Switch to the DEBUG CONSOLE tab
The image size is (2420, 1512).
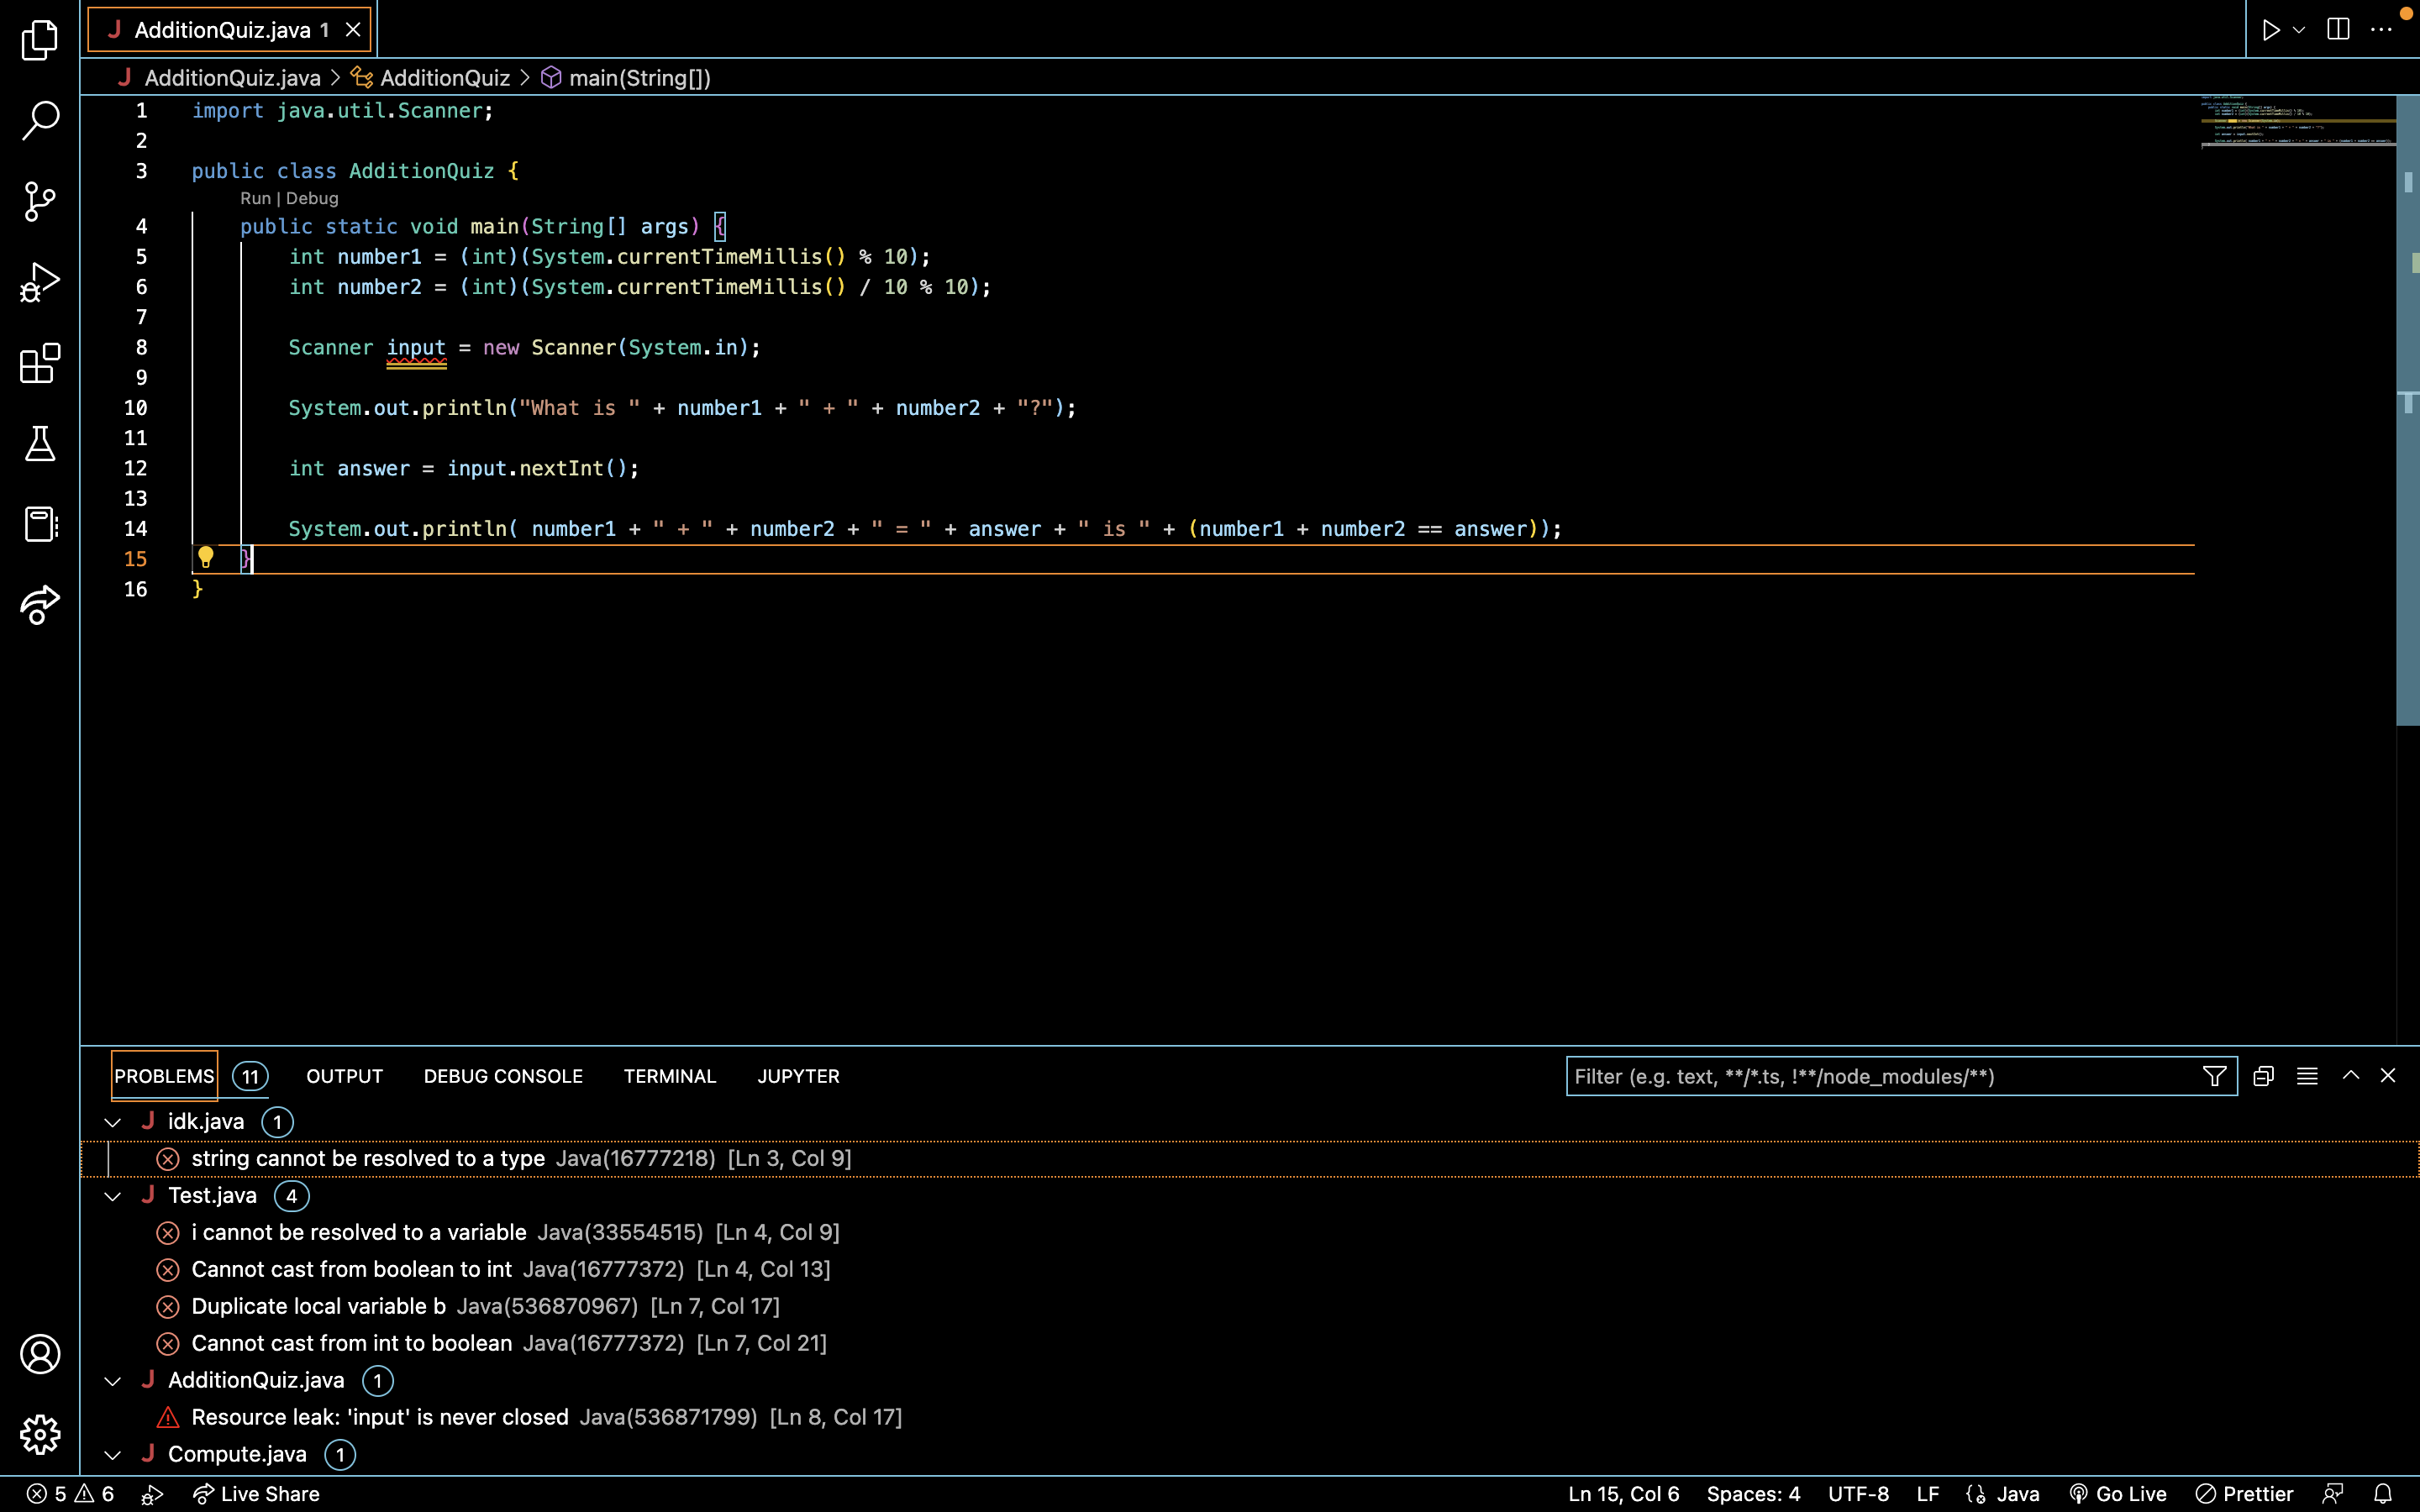[x=503, y=1076]
